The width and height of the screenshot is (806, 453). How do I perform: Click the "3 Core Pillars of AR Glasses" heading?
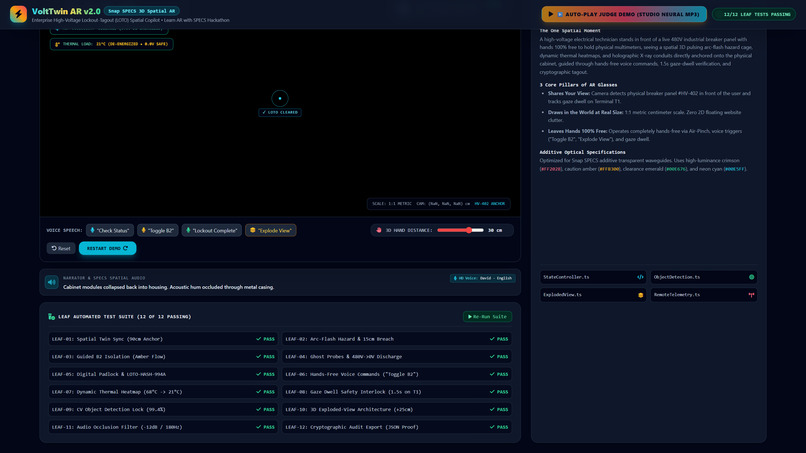578,85
